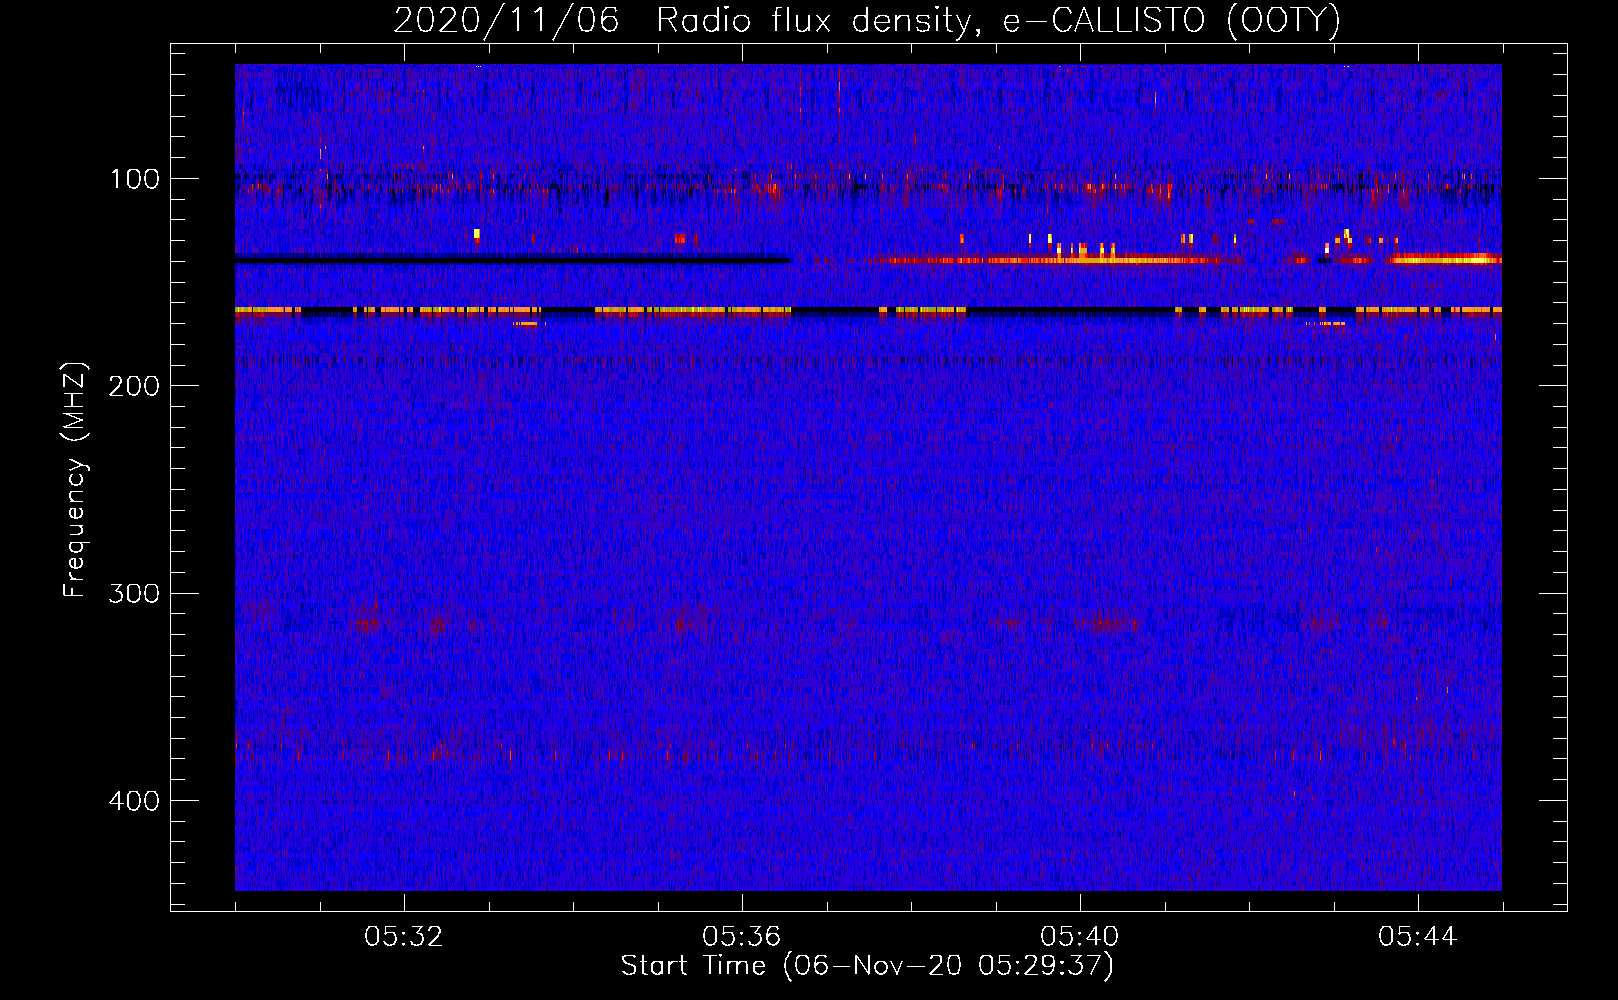The height and width of the screenshot is (1000, 1618).
Task: Click the 'Start Time (06-Nov-20 05:29:37)' axis label
Action: 867,966
